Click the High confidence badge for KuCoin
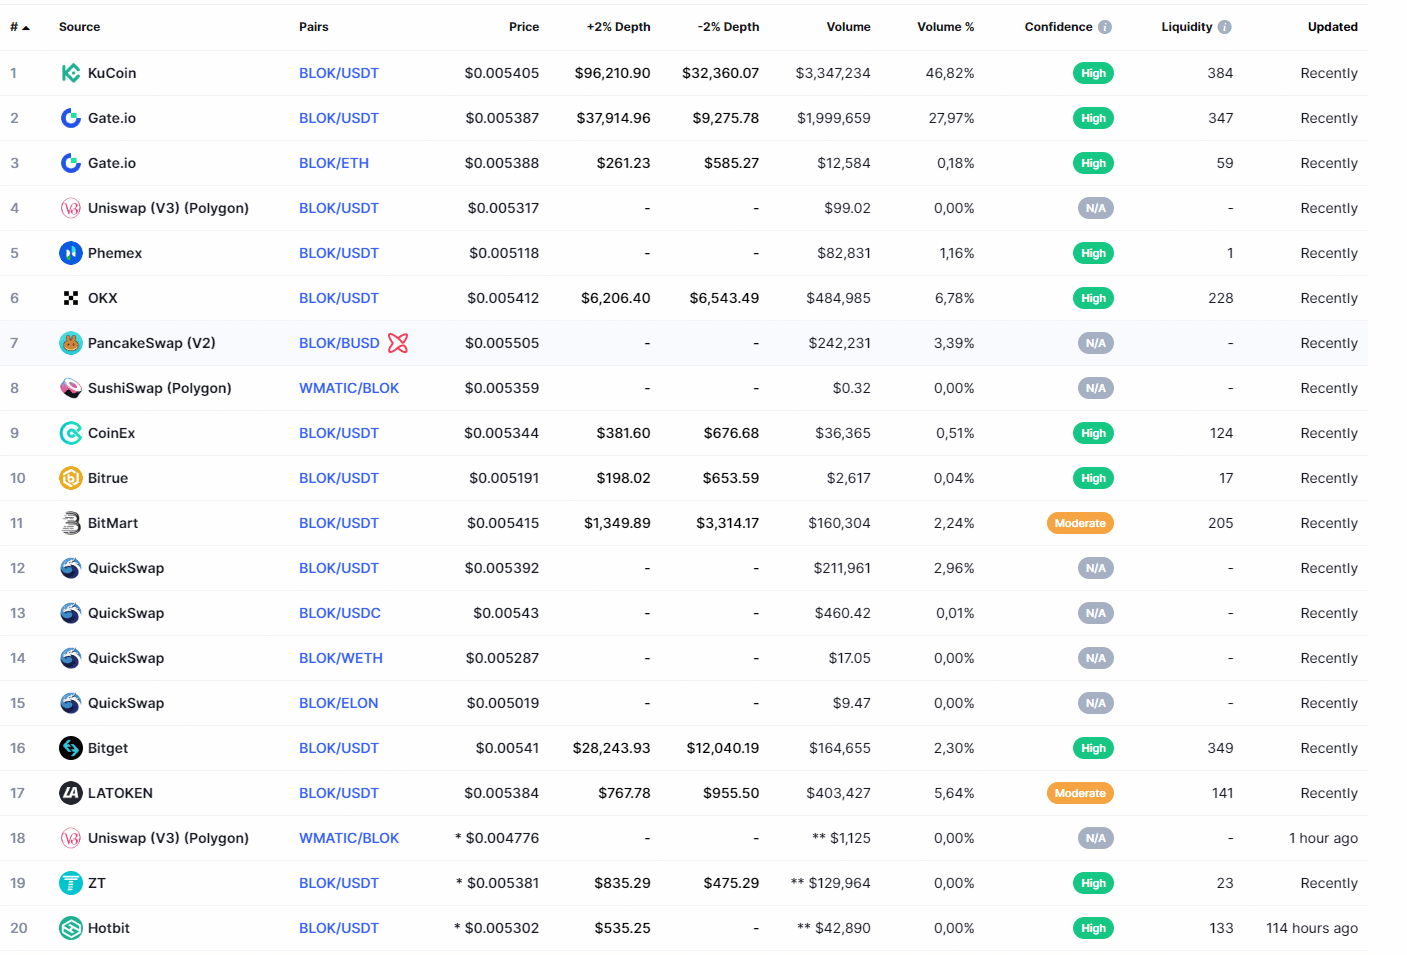Screen dimensions: 1407x955 [x=1093, y=73]
